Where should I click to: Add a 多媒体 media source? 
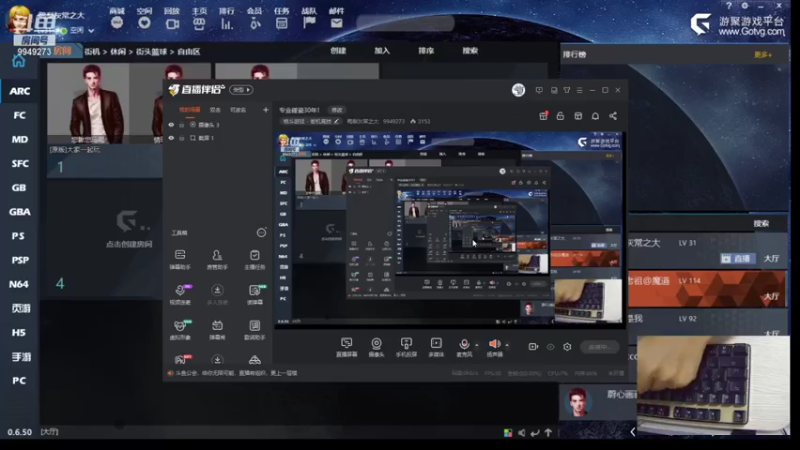tap(436, 347)
